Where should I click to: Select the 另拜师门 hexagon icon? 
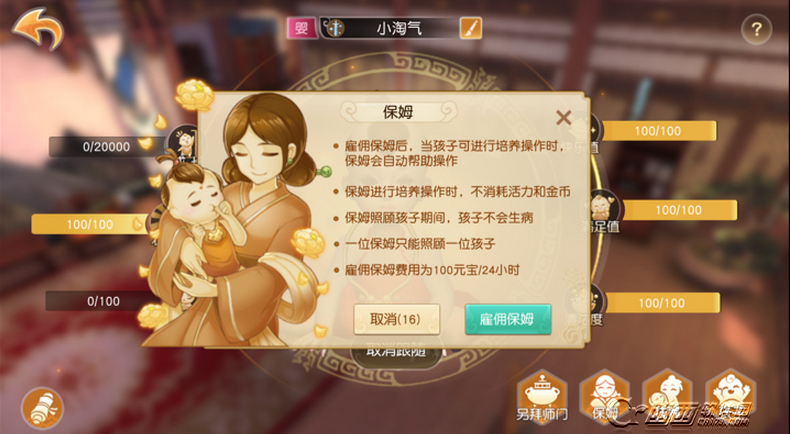click(542, 397)
